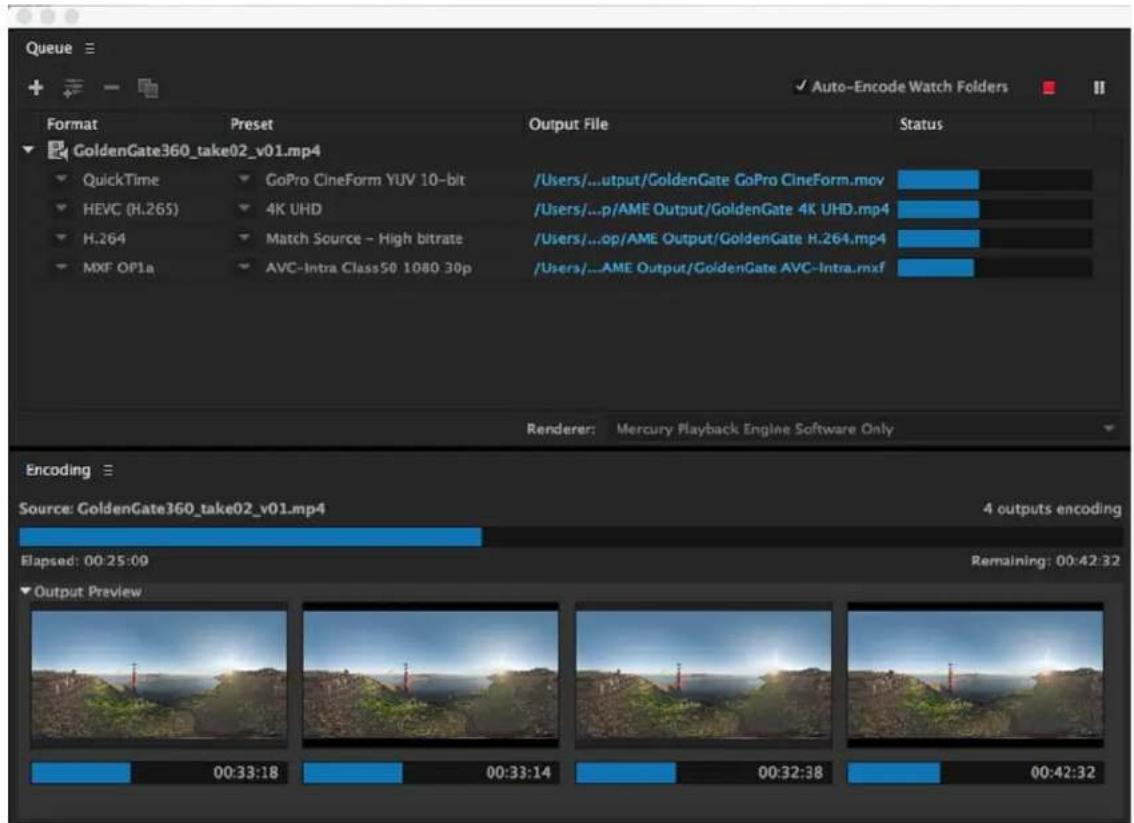Click the preview thumbnail above the 00:33:14 timer
This screenshot has height=823, width=1134.
(430, 675)
